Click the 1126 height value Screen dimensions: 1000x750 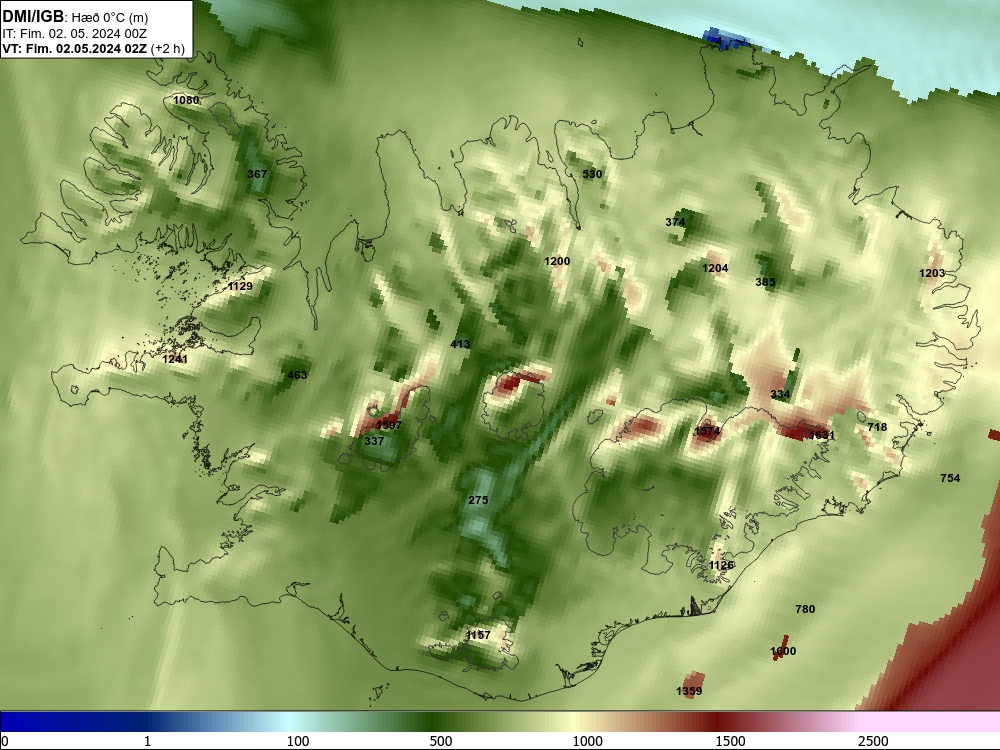click(x=722, y=566)
